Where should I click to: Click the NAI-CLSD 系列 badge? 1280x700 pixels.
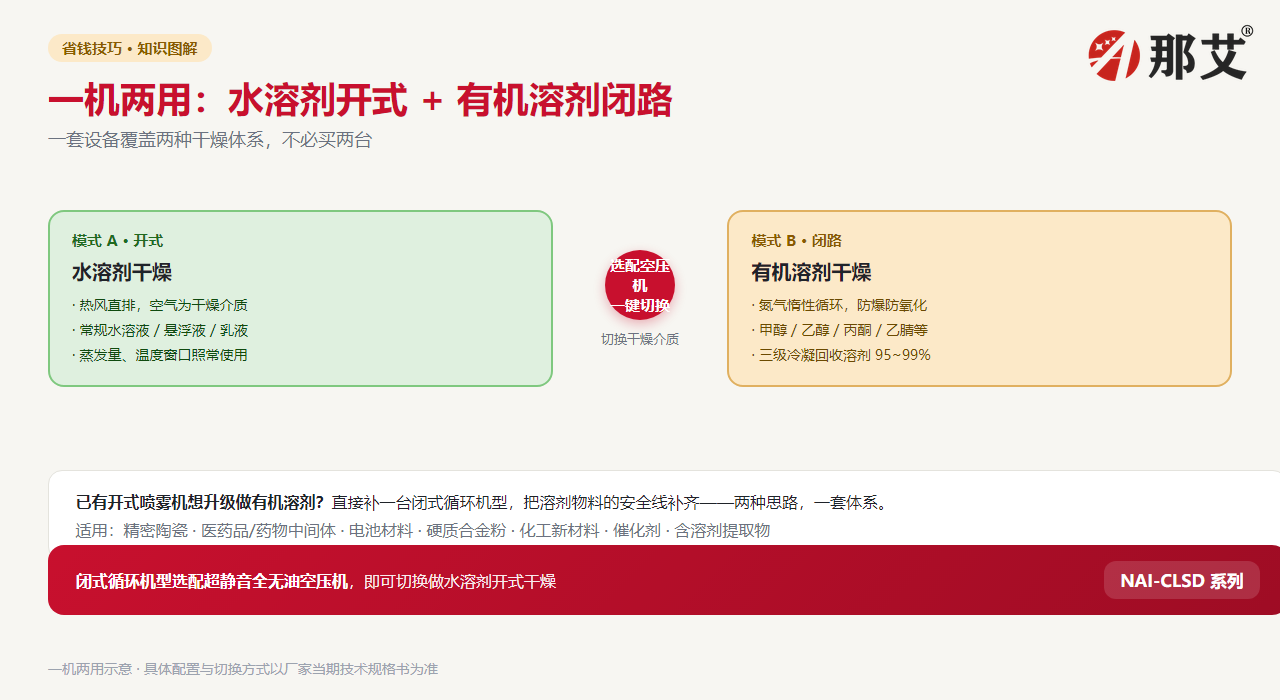coord(1182,580)
